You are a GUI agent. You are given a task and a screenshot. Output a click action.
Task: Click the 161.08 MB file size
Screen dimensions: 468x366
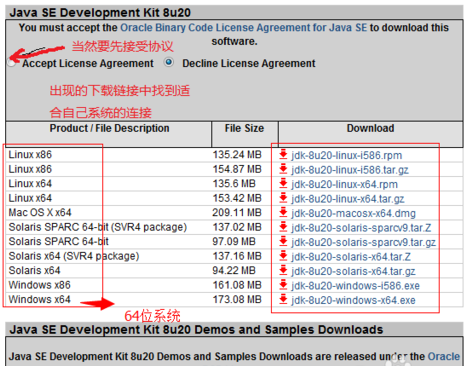click(237, 285)
